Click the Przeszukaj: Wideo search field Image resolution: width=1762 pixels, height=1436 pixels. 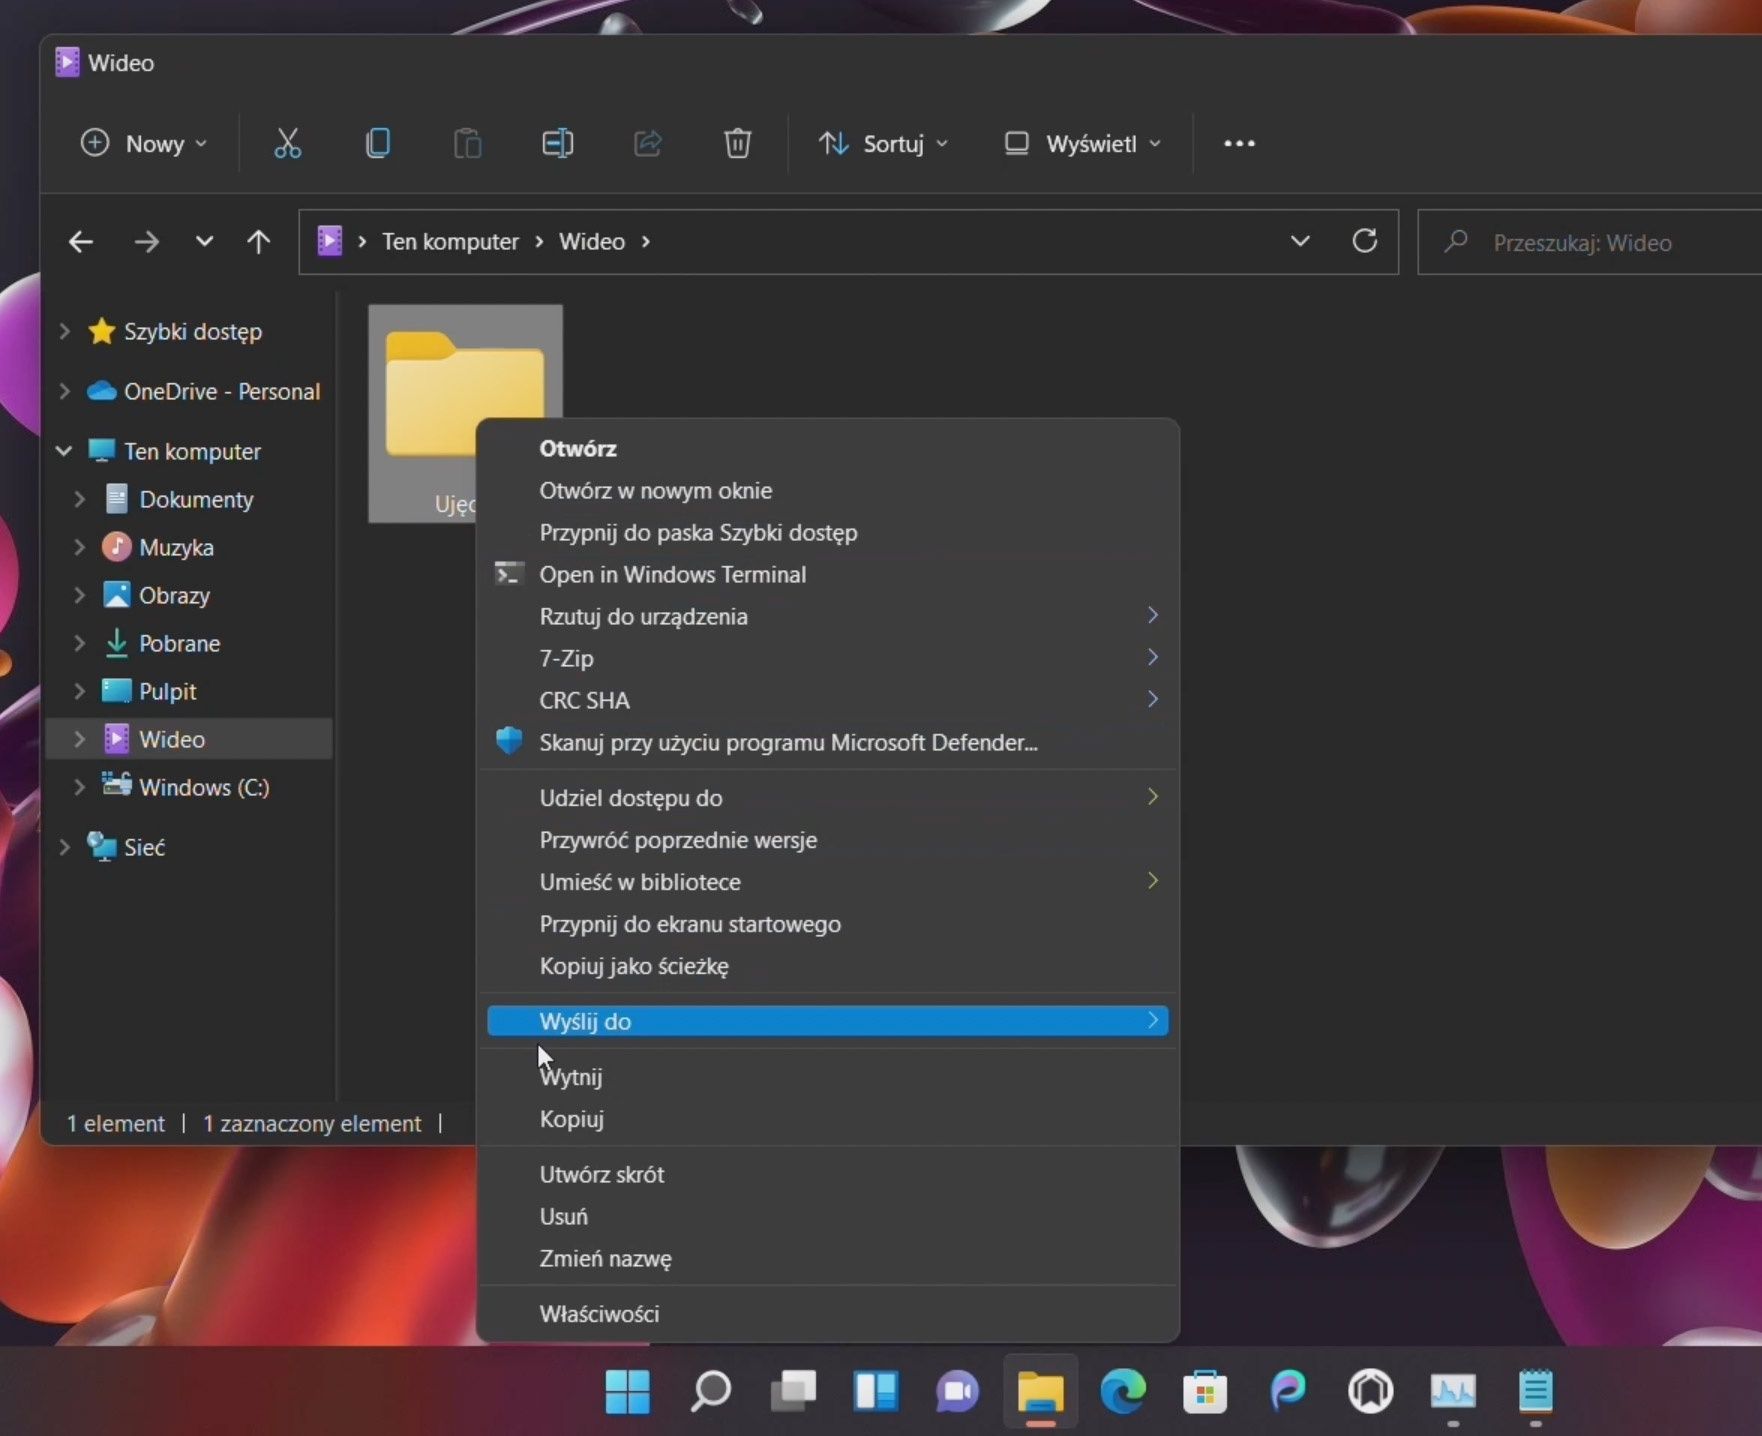pyautogui.click(x=1590, y=242)
